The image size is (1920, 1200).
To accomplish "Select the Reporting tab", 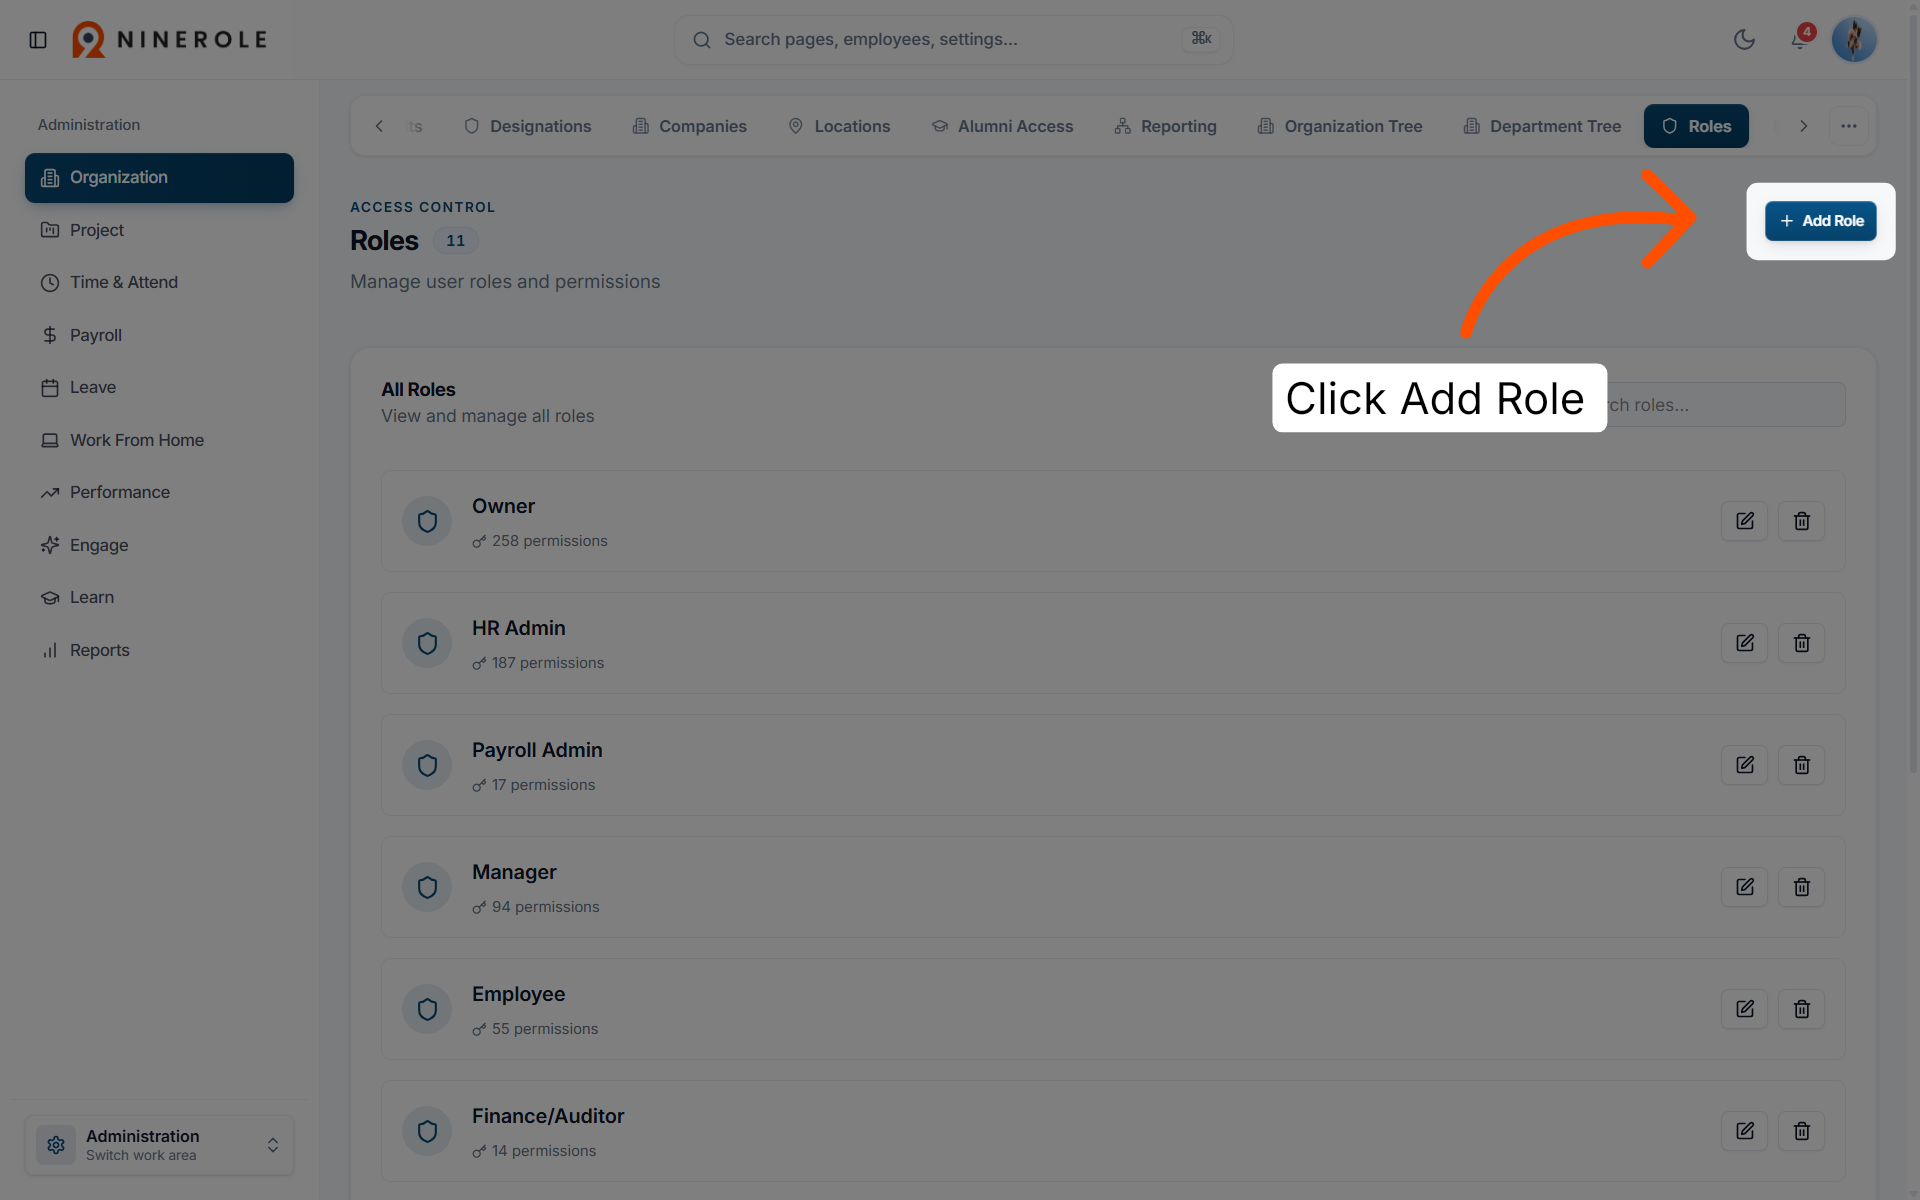I will click(x=1166, y=126).
